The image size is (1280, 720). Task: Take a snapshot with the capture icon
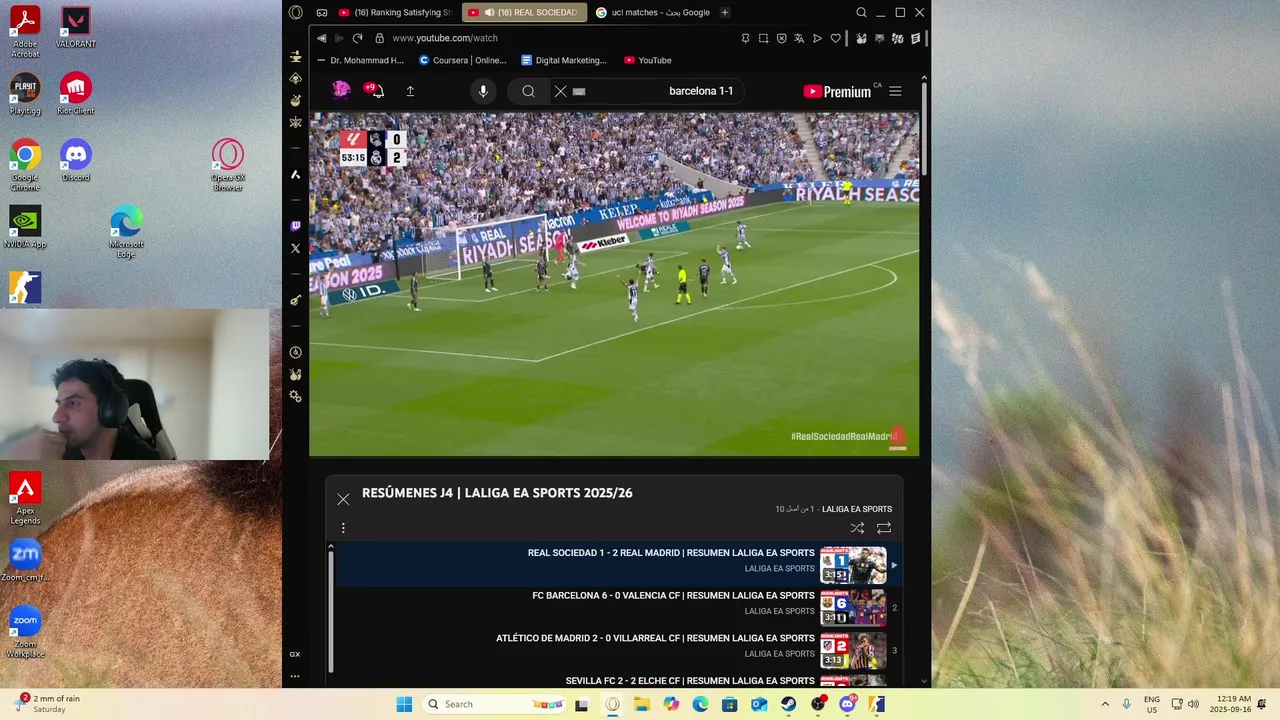763,38
